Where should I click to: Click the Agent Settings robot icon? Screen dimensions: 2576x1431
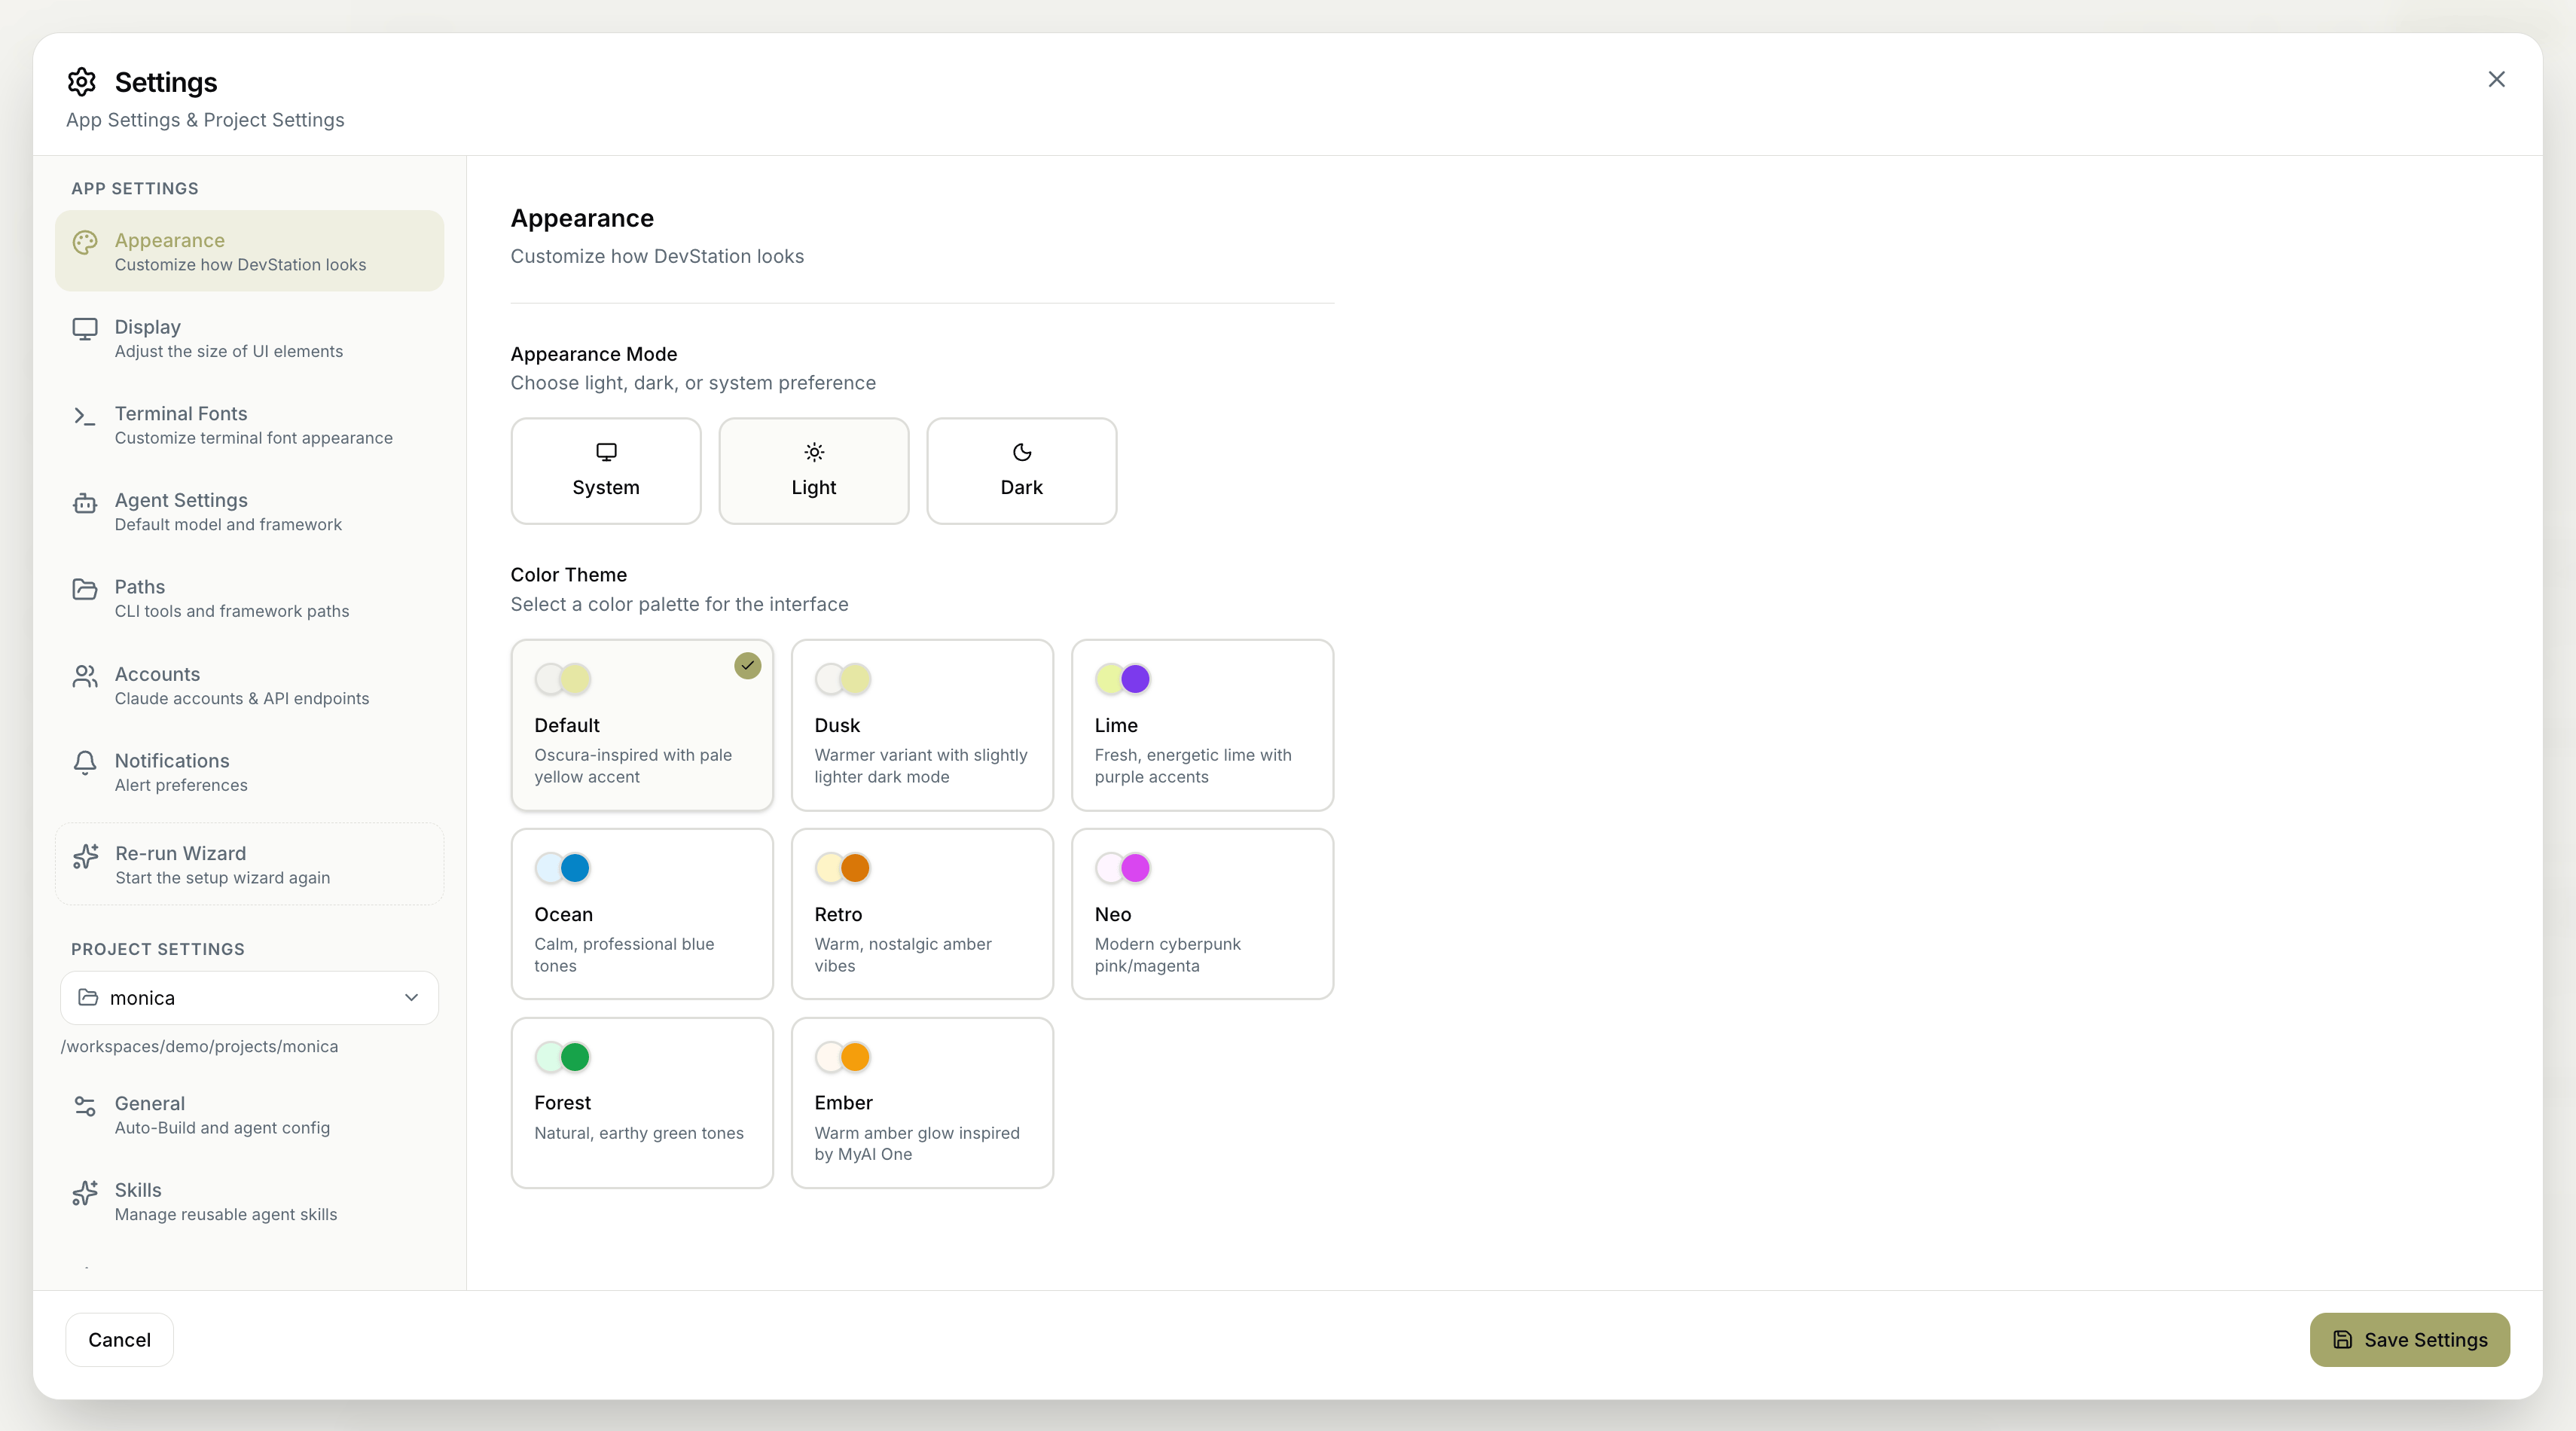(85, 502)
